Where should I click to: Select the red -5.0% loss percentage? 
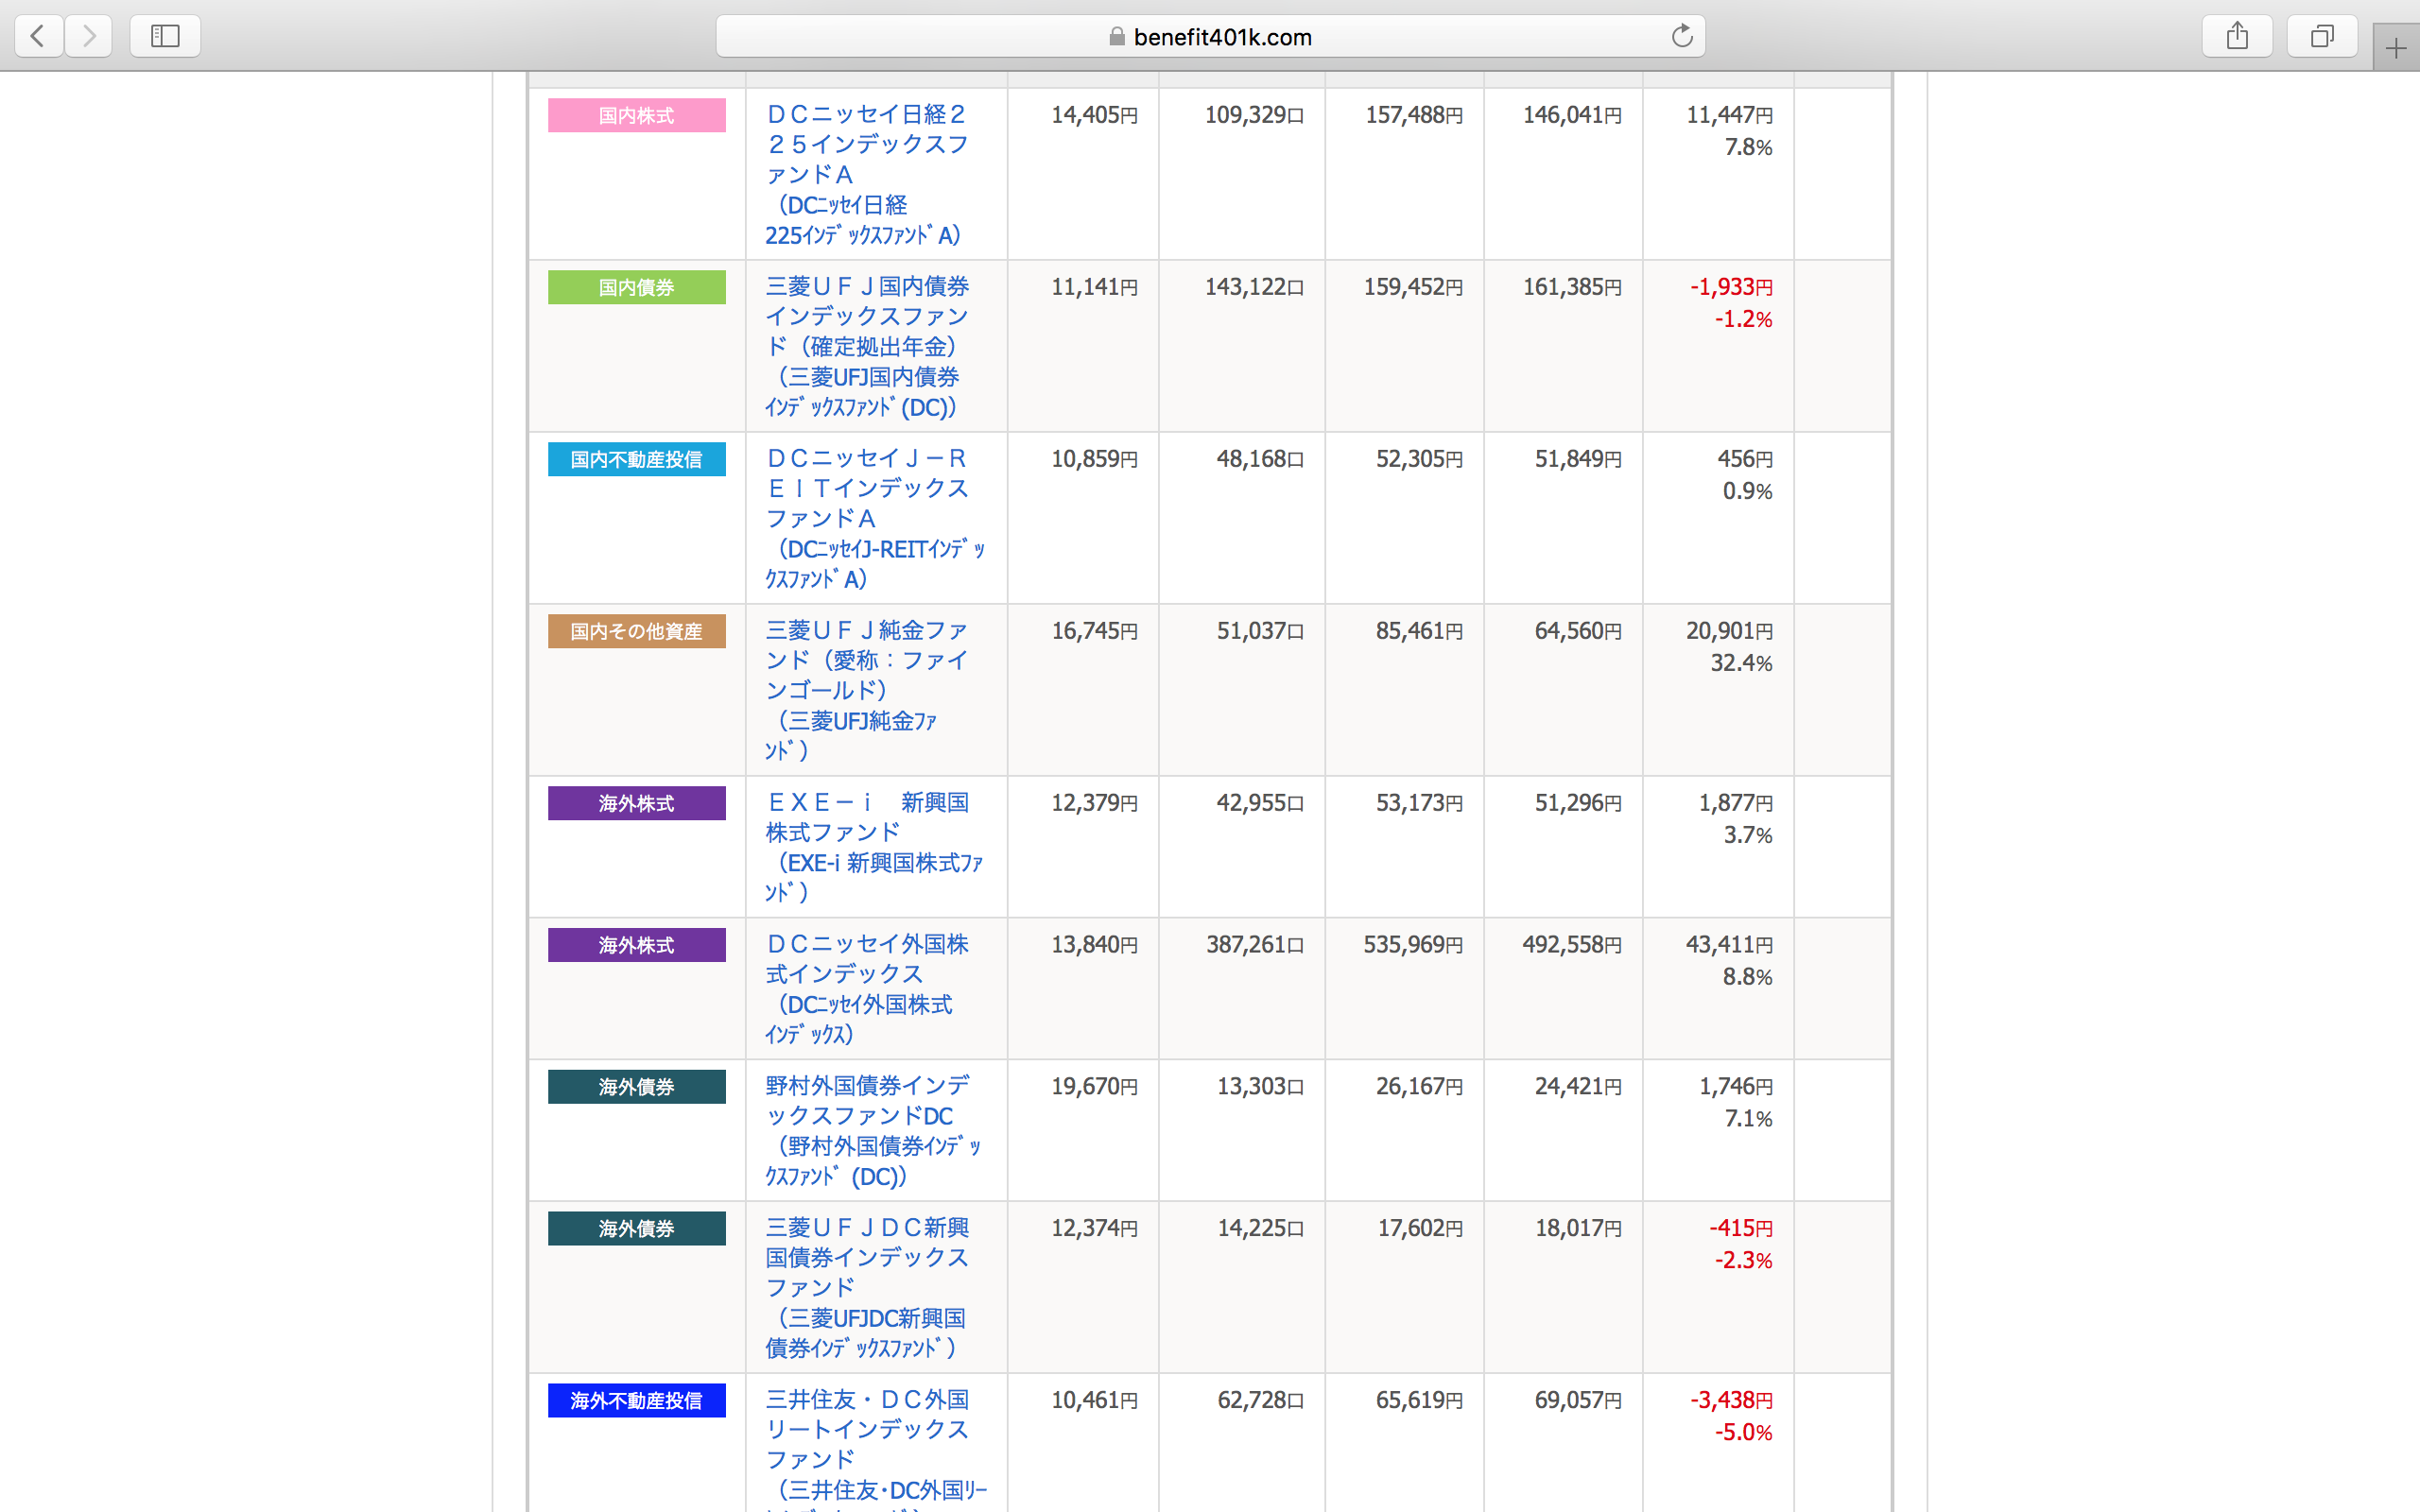1744,1432
